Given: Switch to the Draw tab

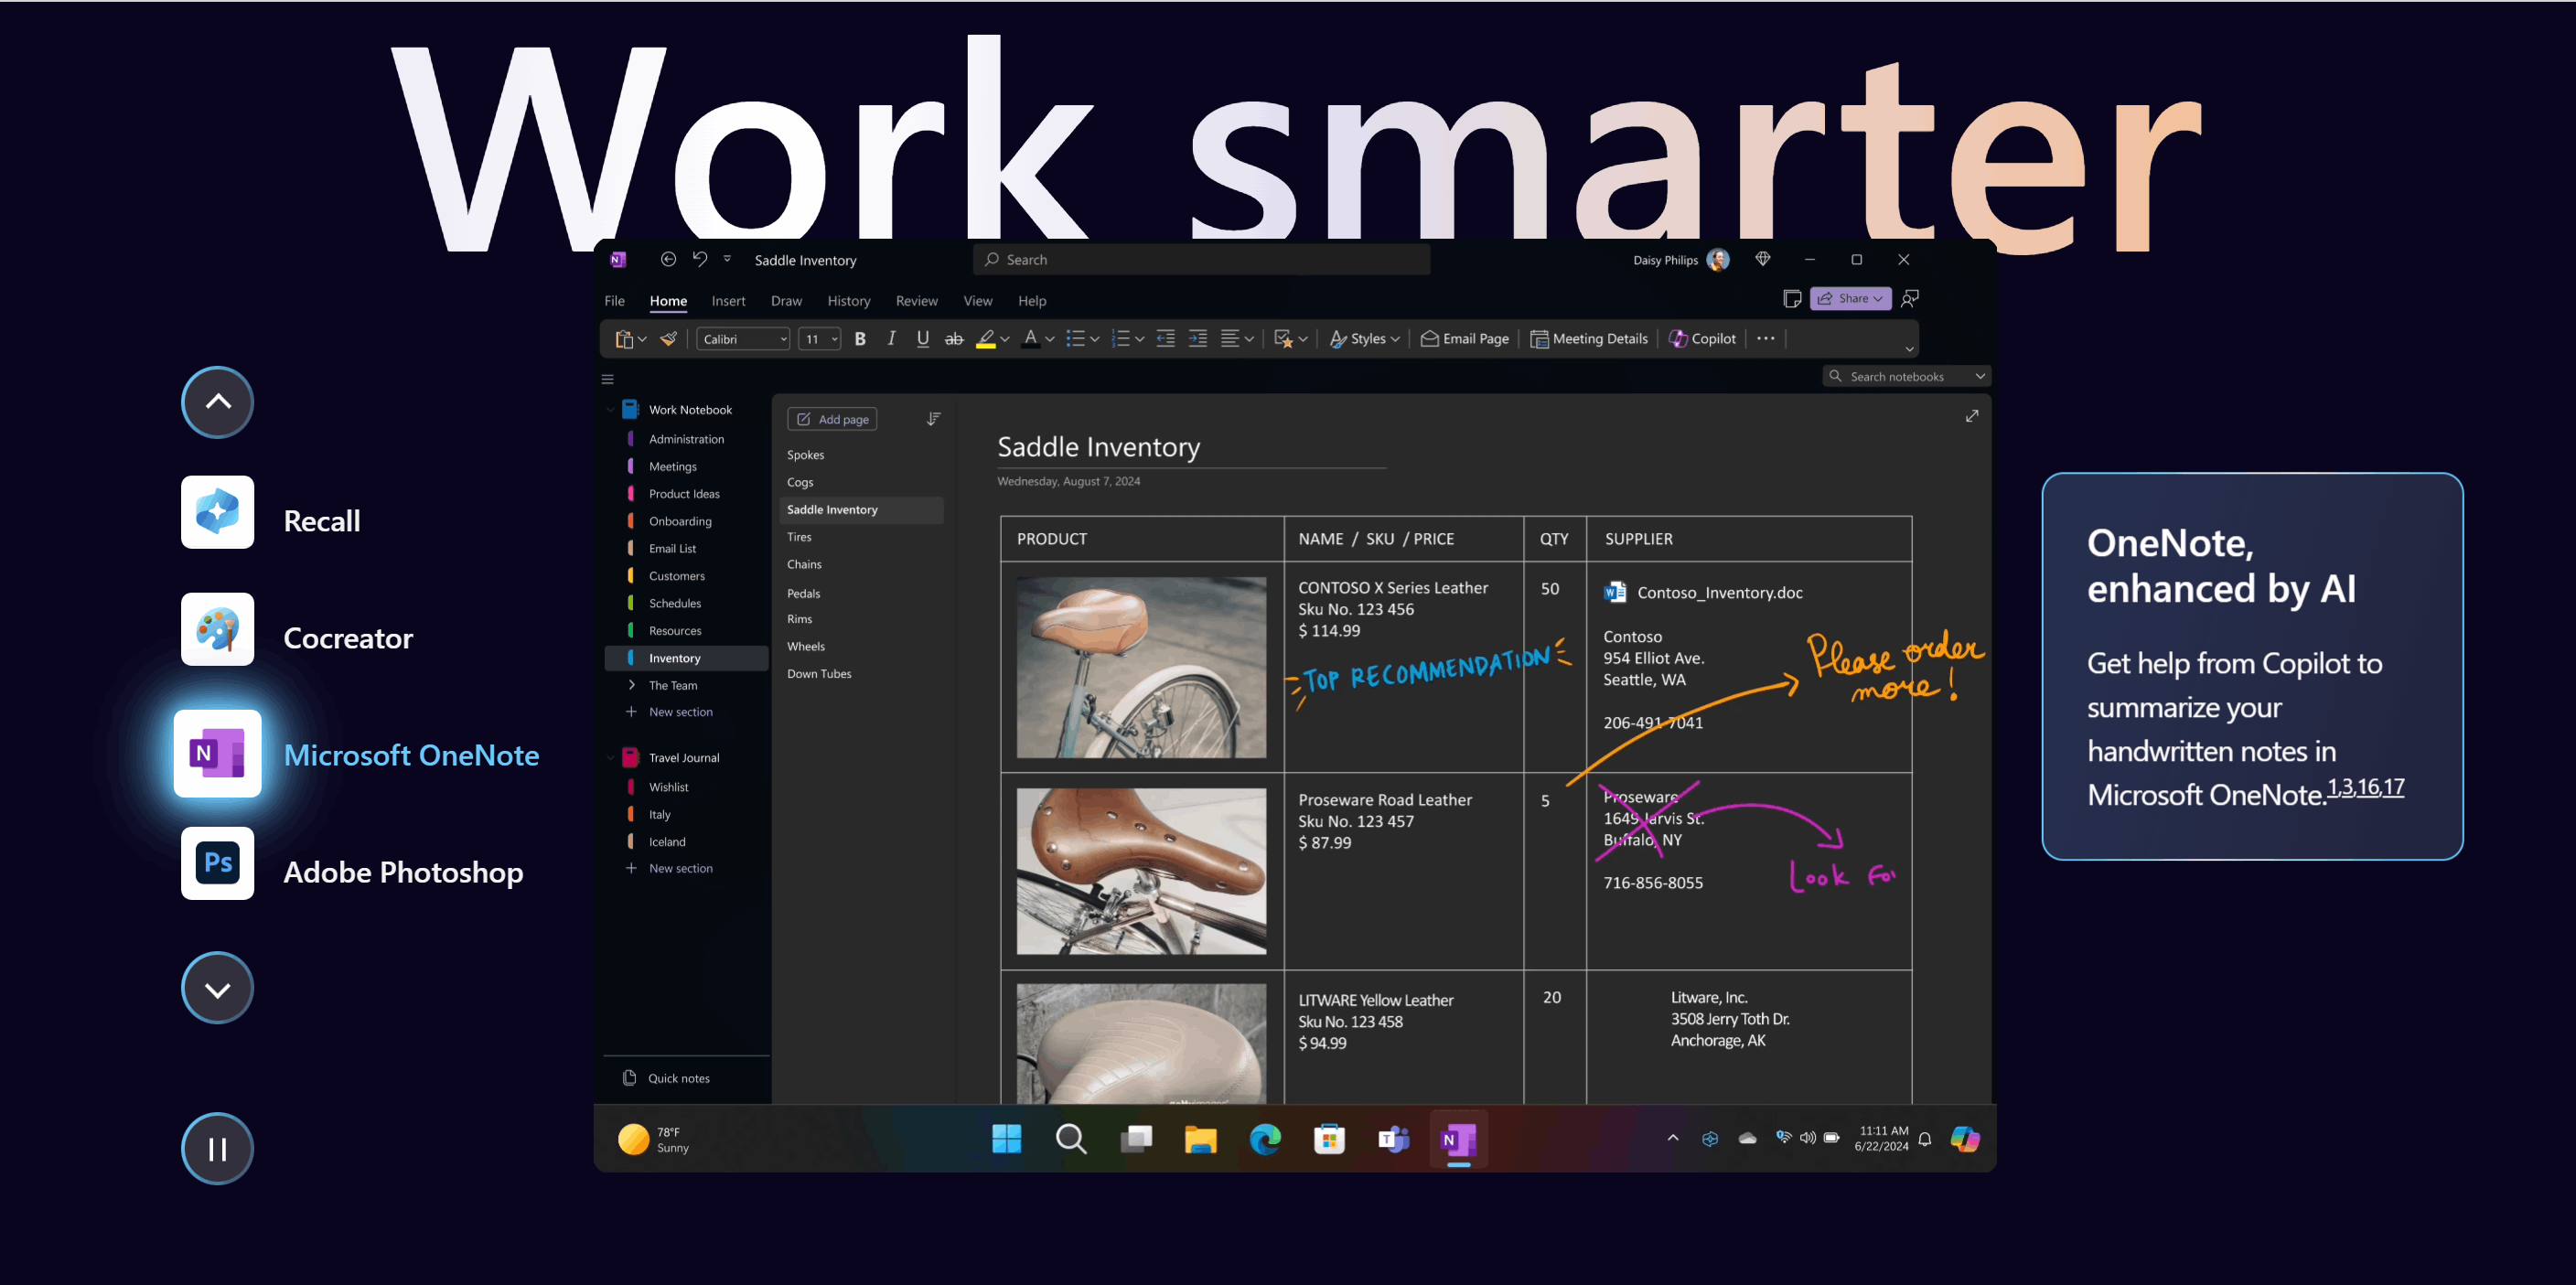Looking at the screenshot, I should pos(786,301).
